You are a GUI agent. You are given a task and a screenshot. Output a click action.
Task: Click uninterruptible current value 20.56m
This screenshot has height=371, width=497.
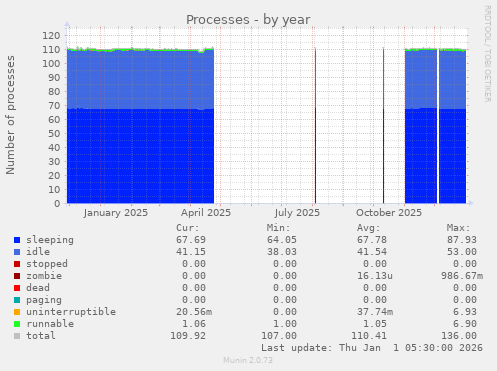[194, 312]
